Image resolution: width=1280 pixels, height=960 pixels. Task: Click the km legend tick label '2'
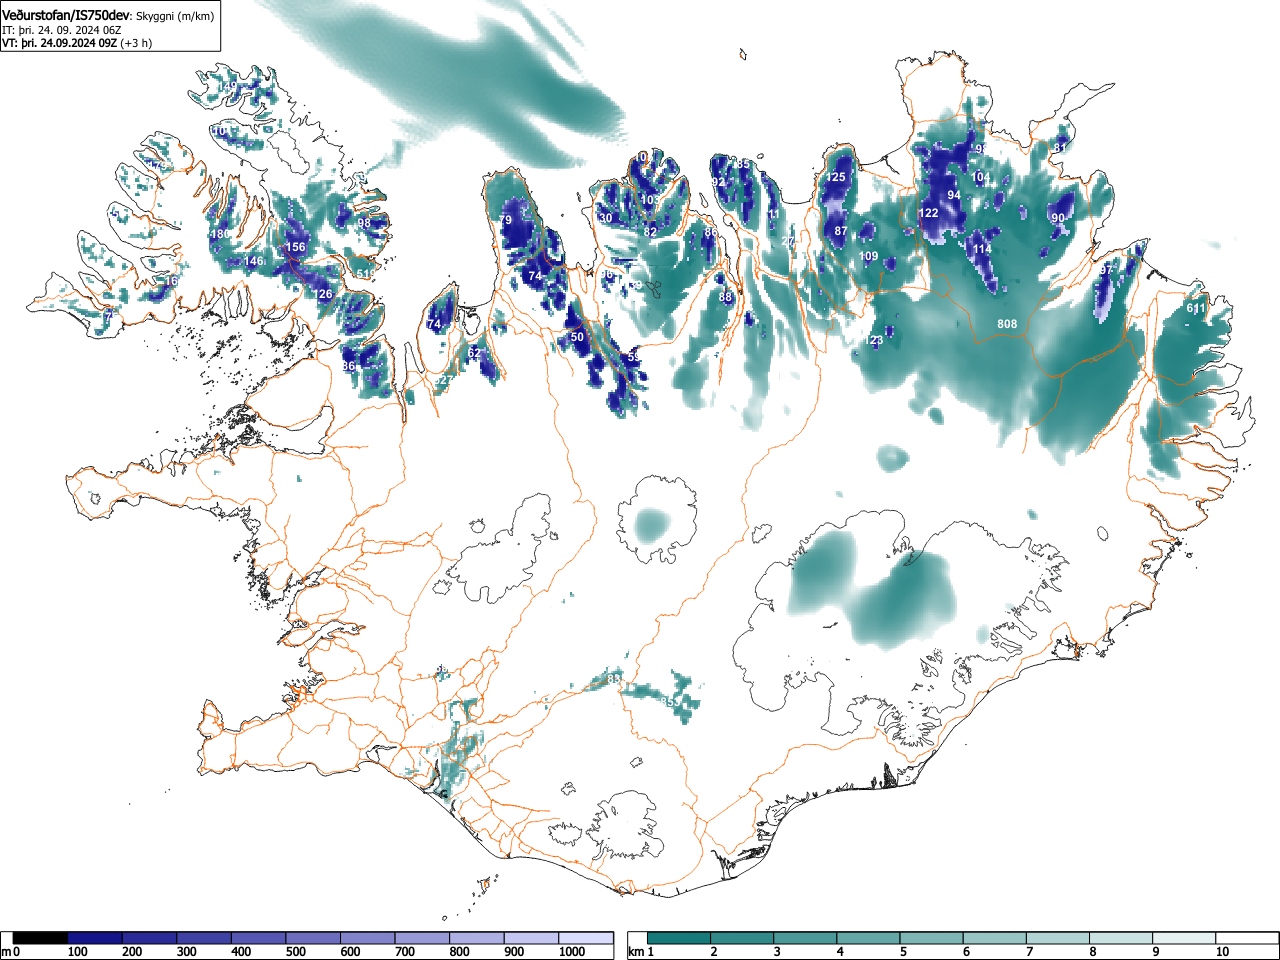click(x=713, y=952)
